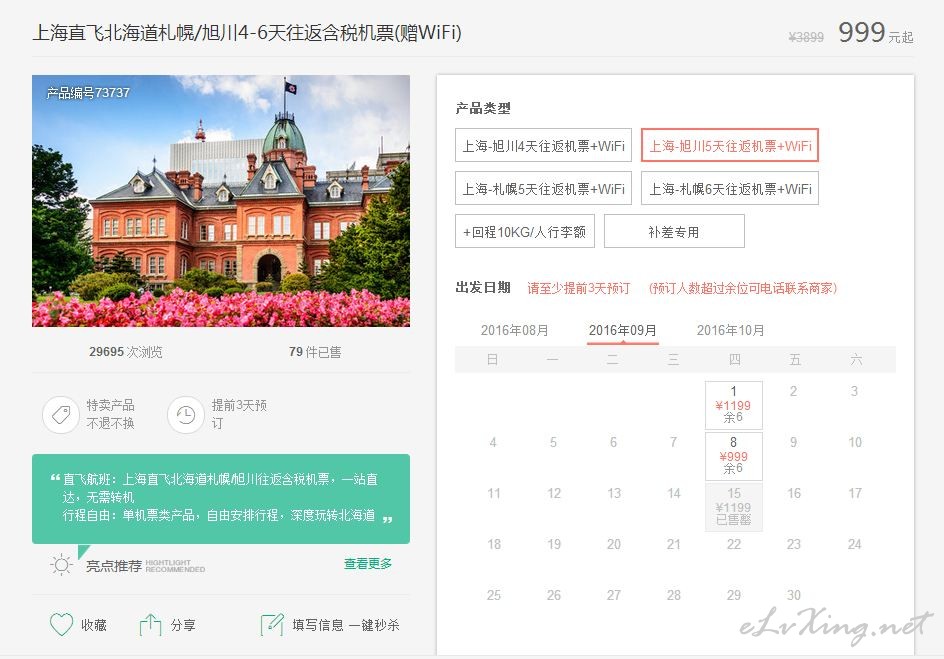Viewport: 944px width, 659px height.
Task: Select 上海-旭川4天往返机票+WiFi product type
Action: click(x=543, y=145)
